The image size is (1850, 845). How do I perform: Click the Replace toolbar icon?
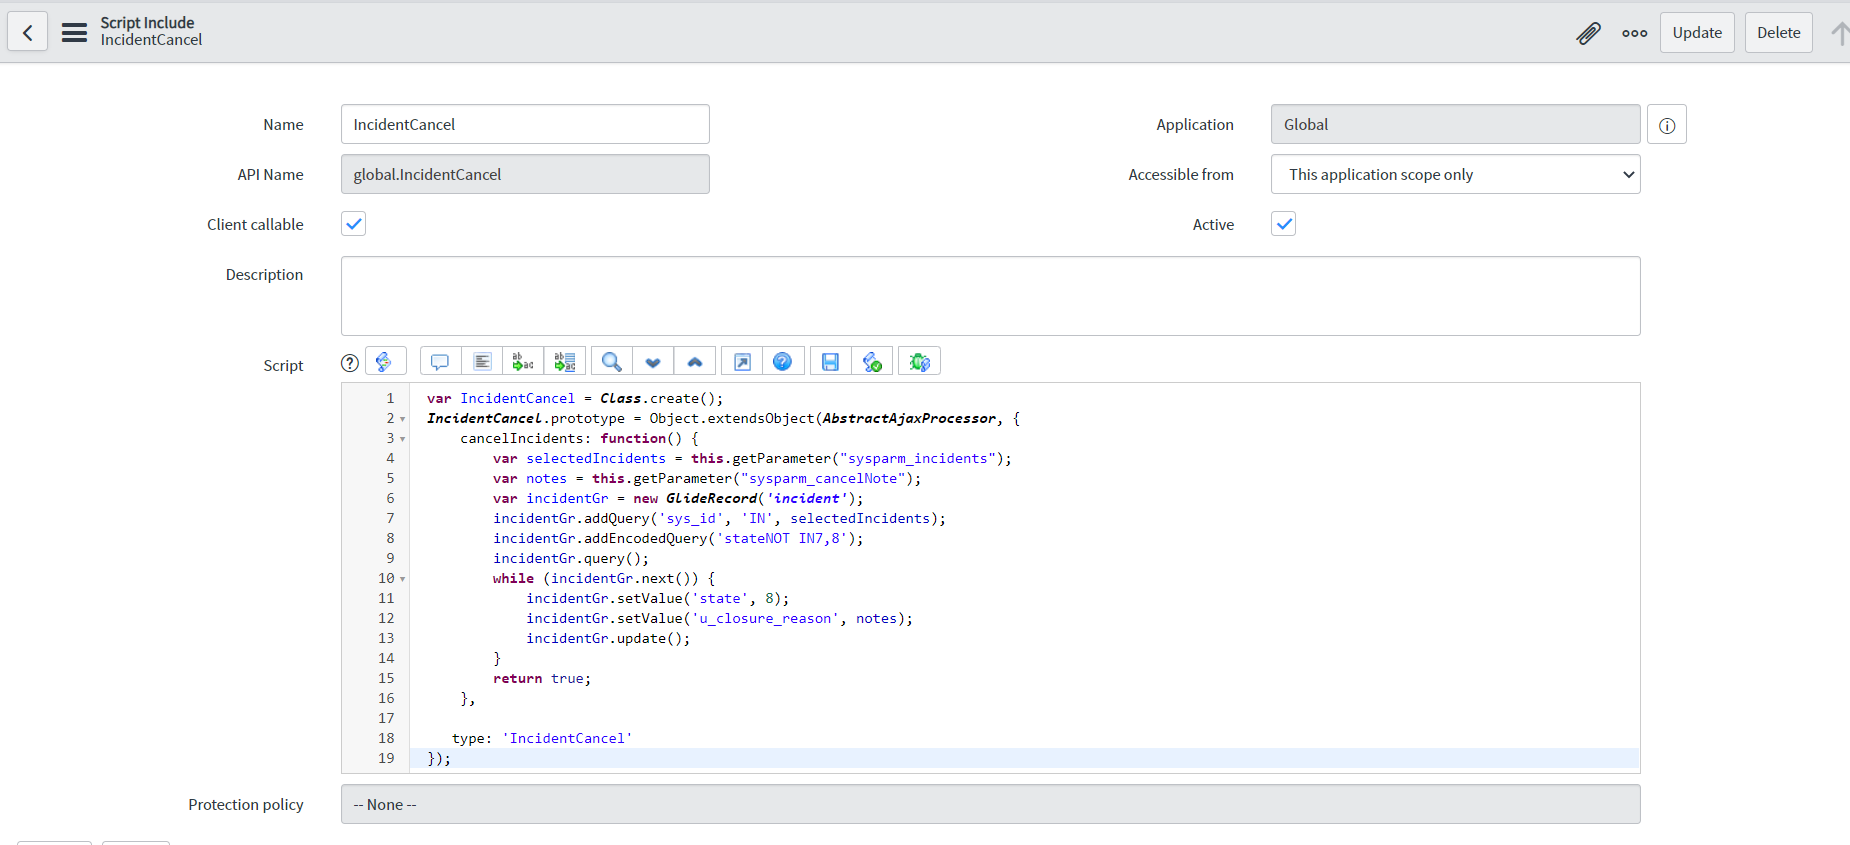[x=523, y=362]
